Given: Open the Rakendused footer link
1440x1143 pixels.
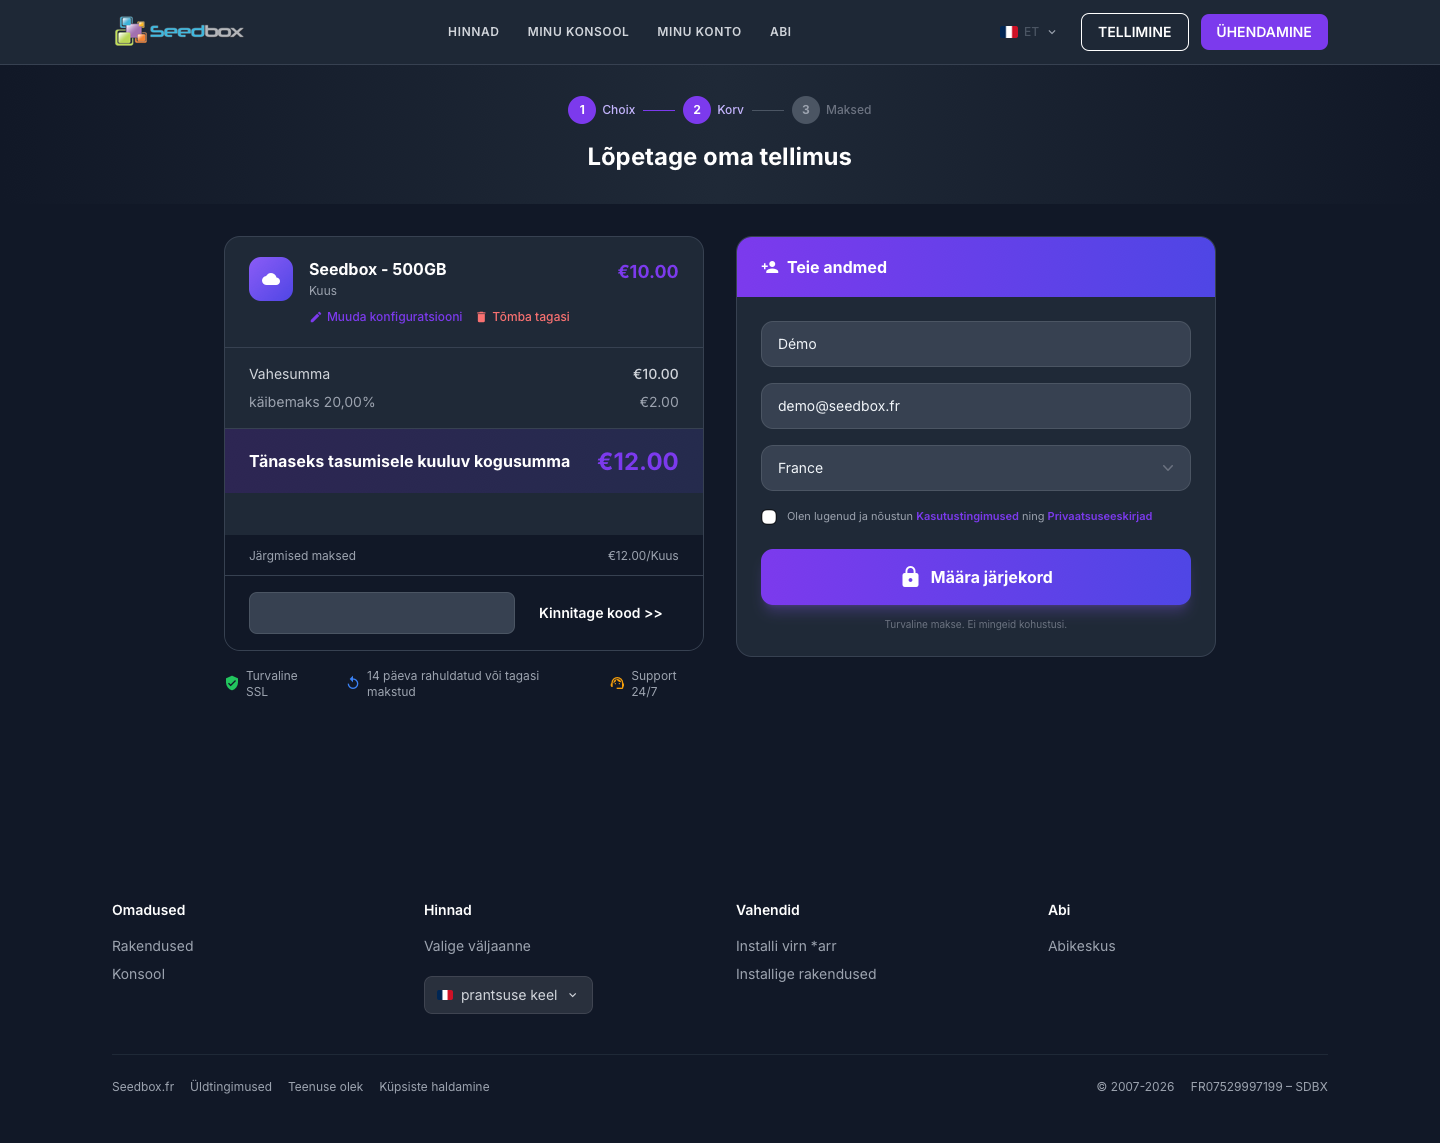Looking at the screenshot, I should pos(153,946).
